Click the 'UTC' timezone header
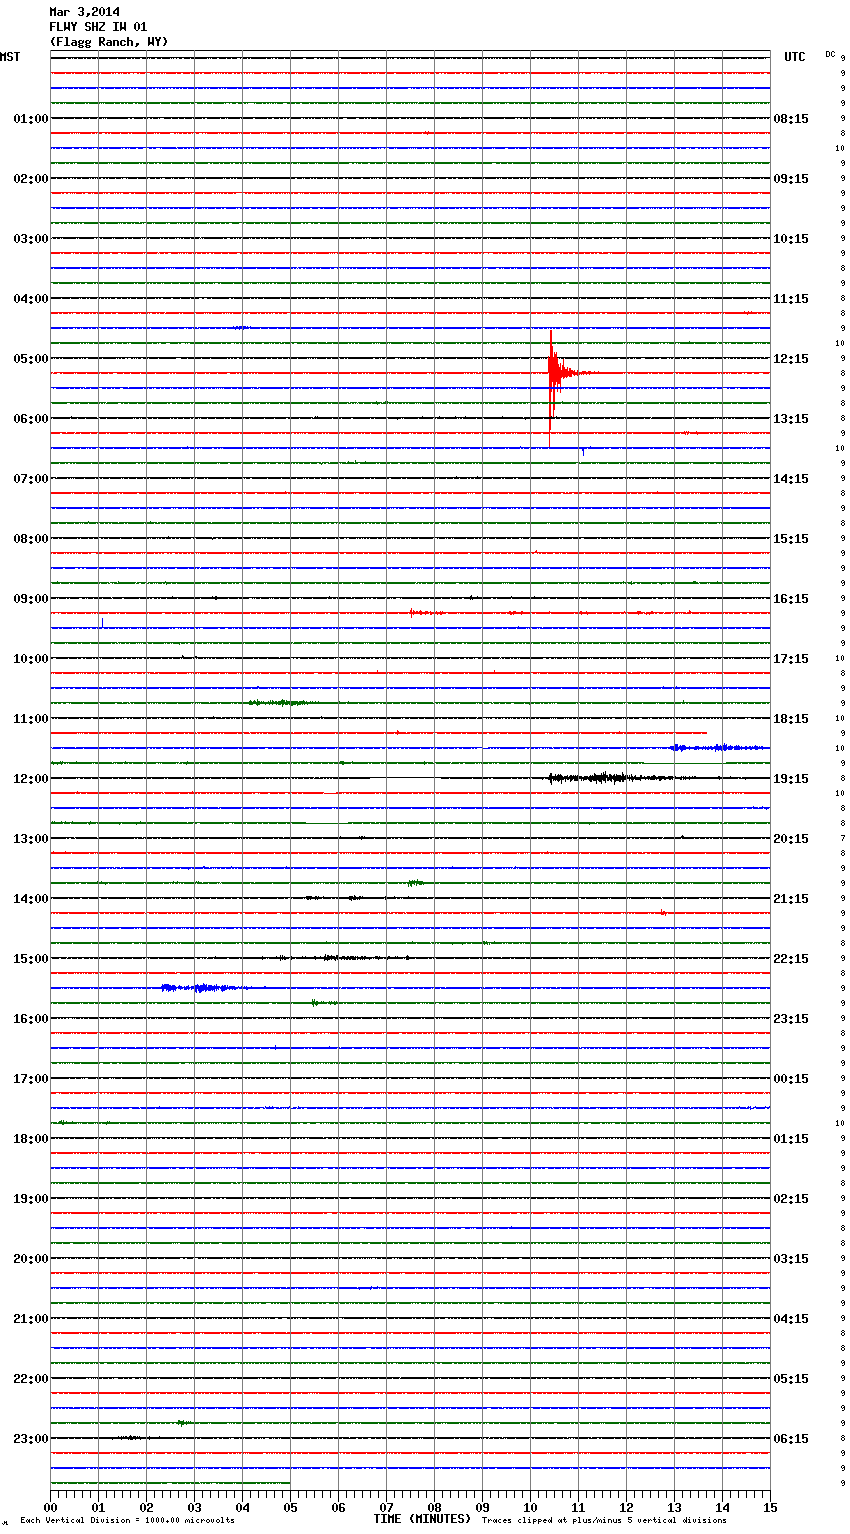This screenshot has width=850, height=1534. 794,57
